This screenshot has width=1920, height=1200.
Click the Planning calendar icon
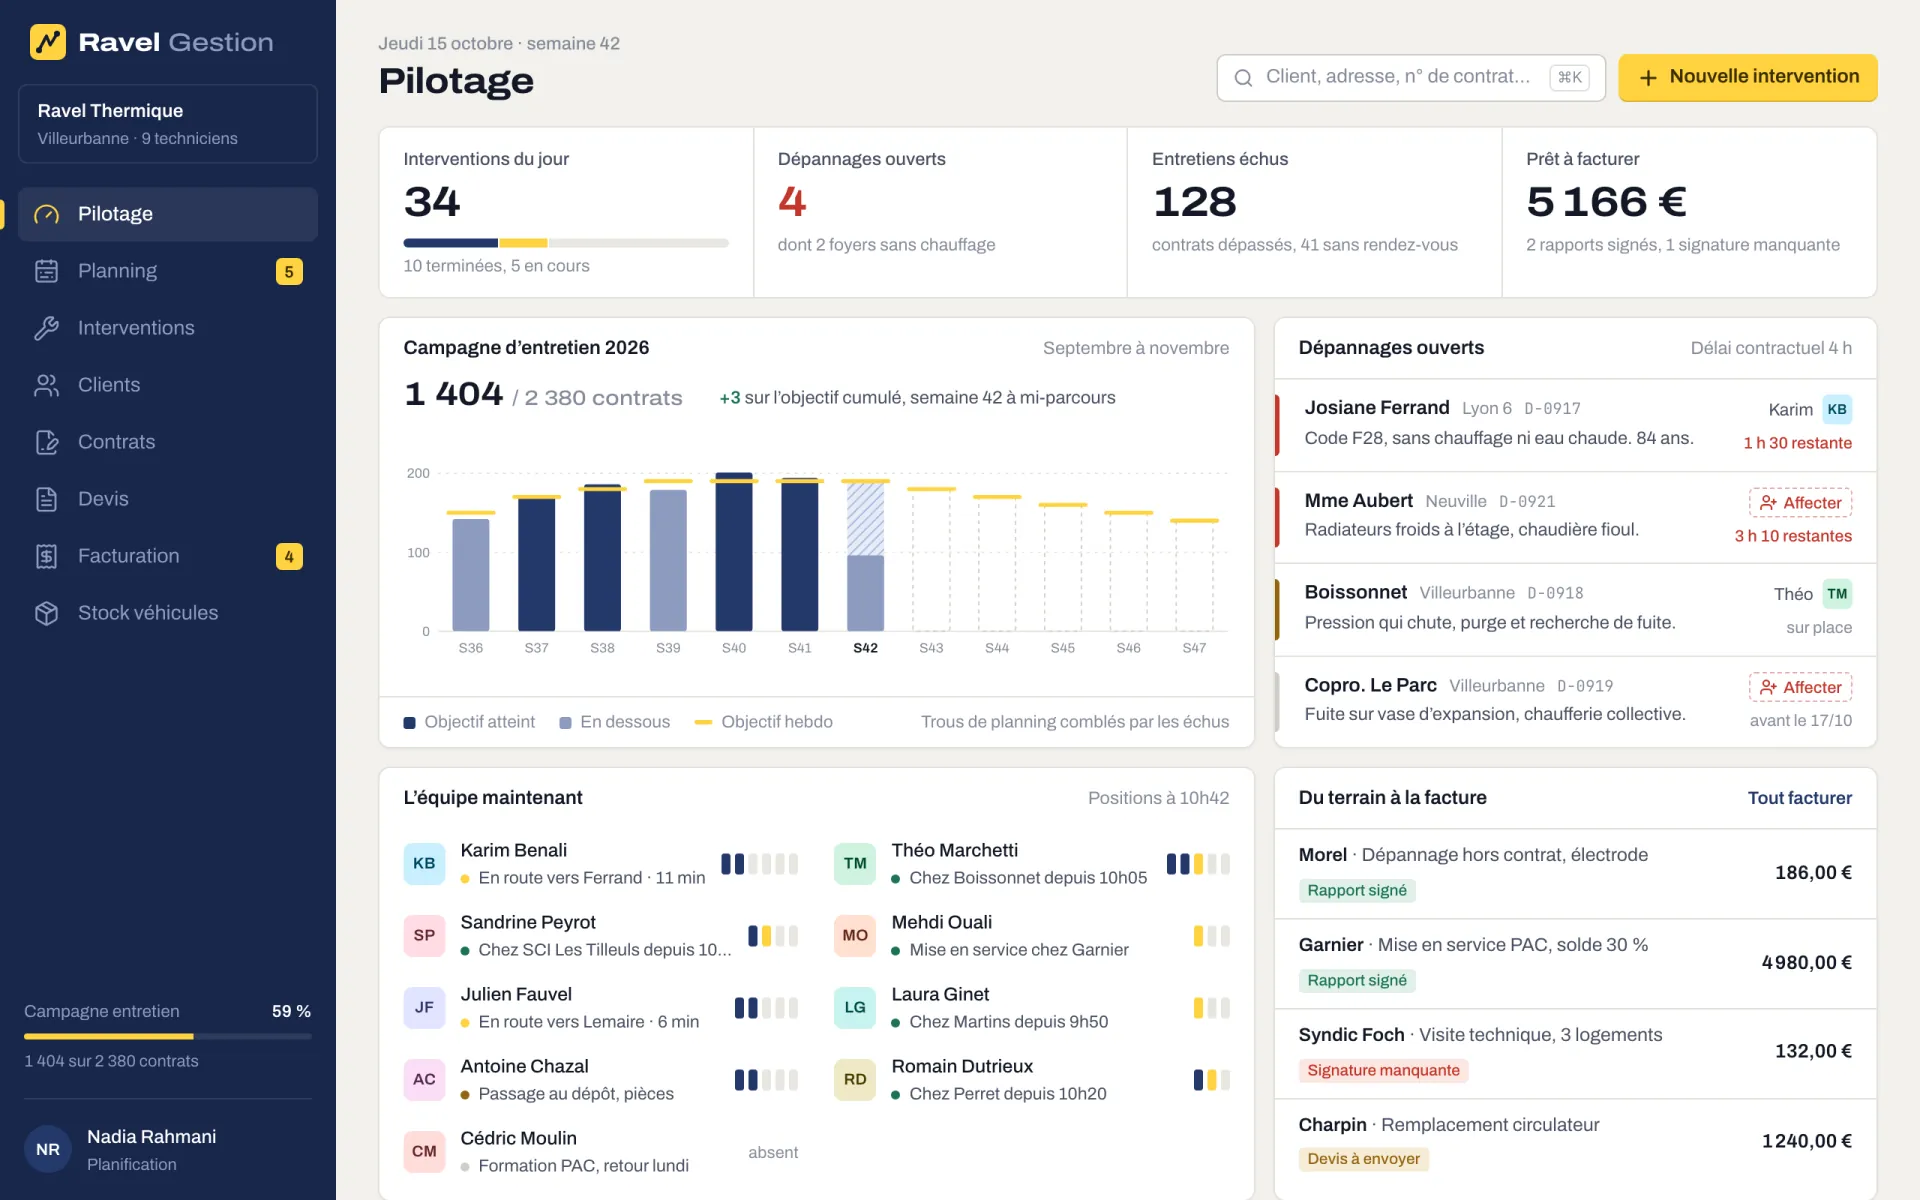point(46,271)
